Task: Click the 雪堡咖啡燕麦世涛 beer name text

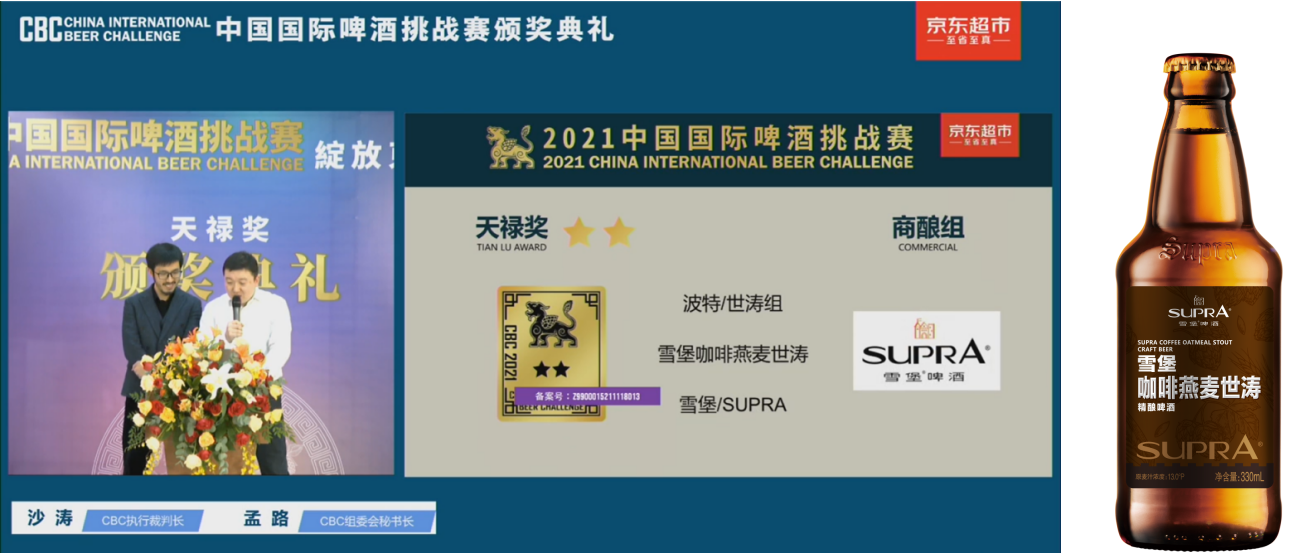Action: click(732, 354)
